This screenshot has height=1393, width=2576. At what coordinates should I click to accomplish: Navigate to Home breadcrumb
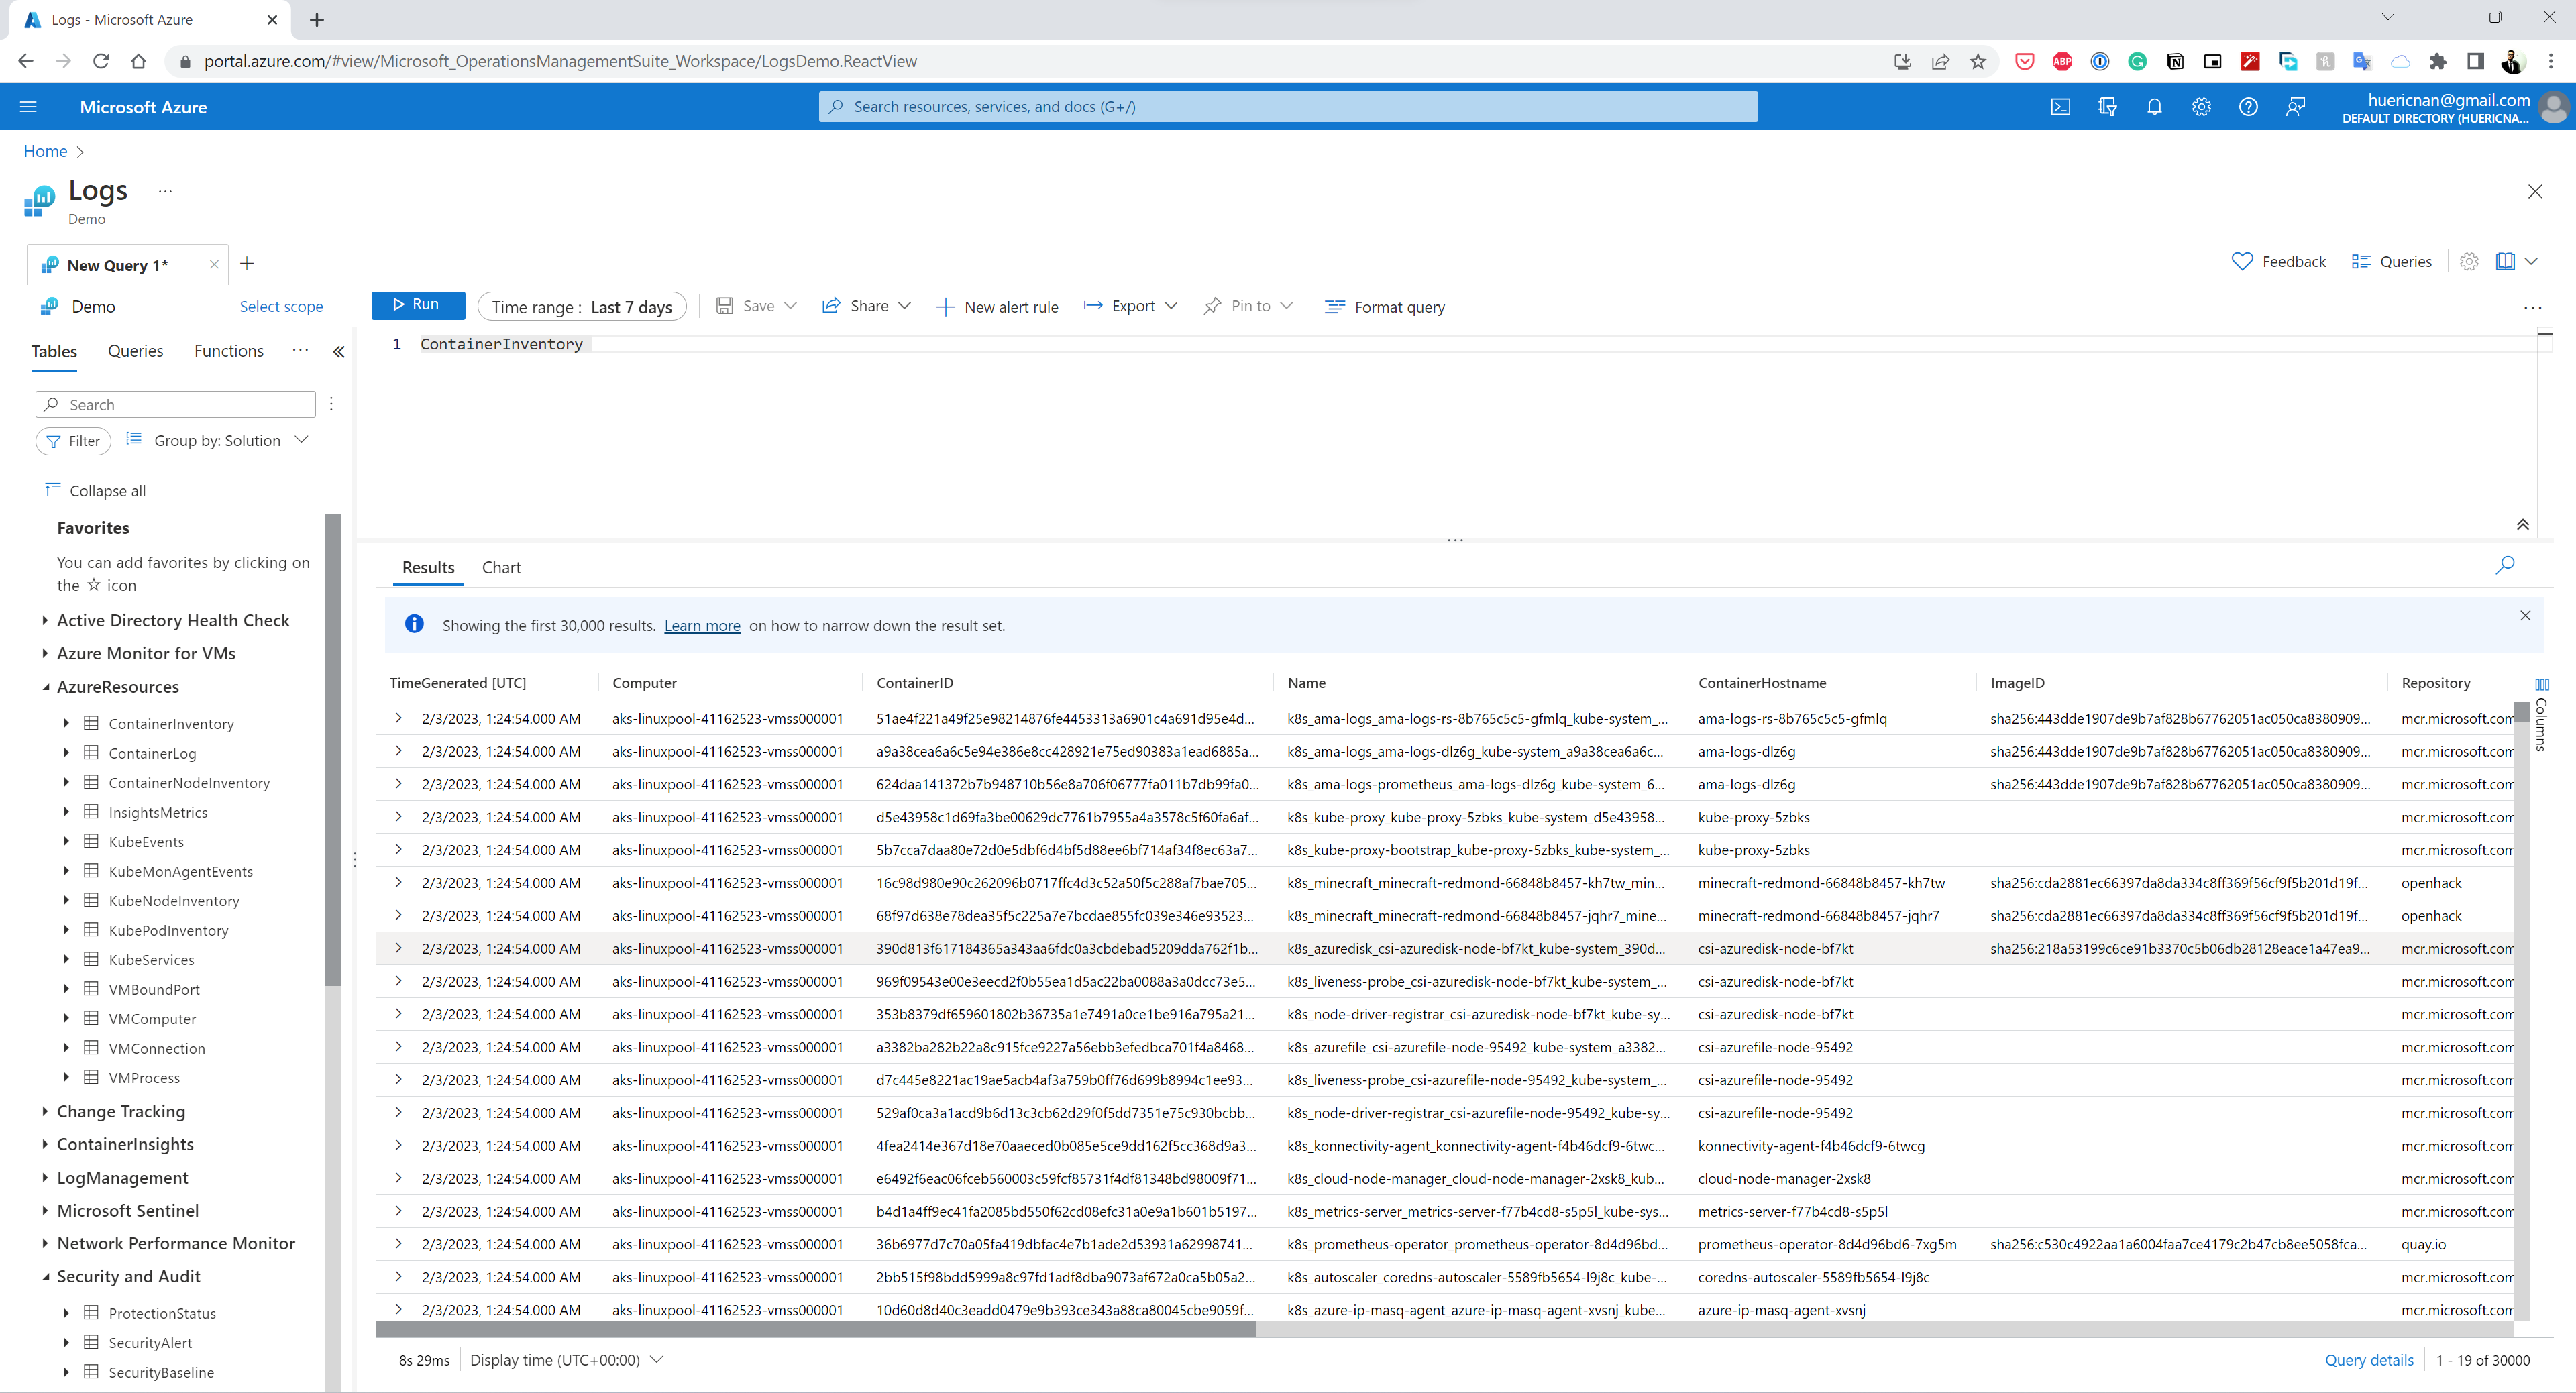(x=45, y=151)
